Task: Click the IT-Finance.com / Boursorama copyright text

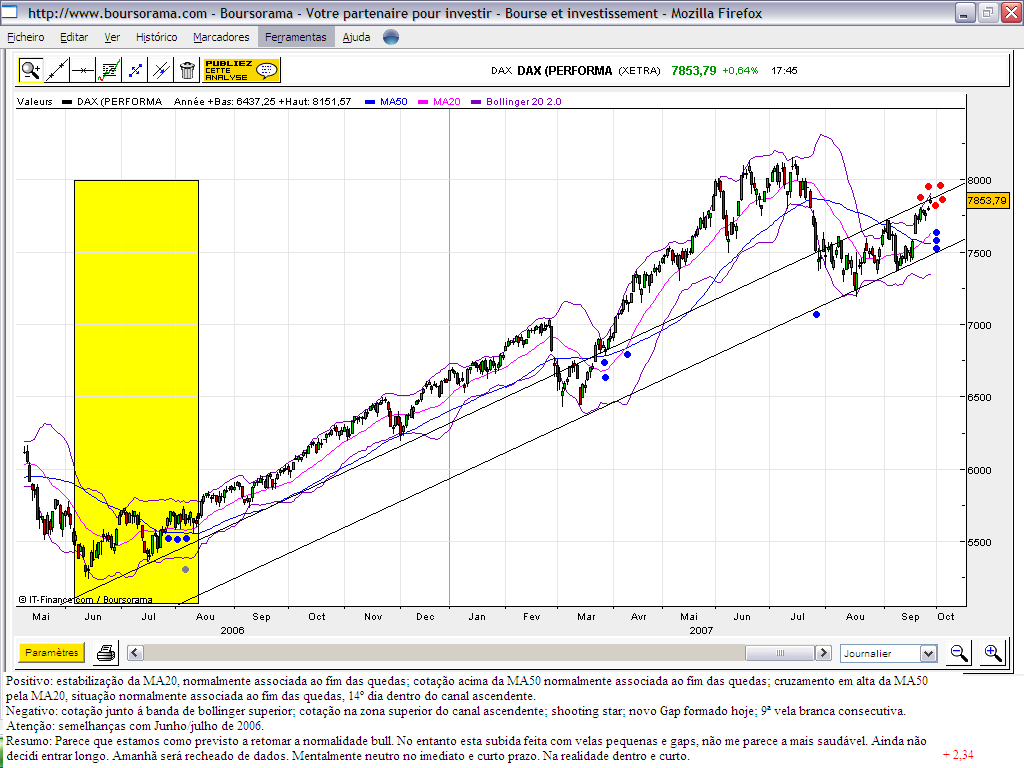Action: tap(86, 600)
